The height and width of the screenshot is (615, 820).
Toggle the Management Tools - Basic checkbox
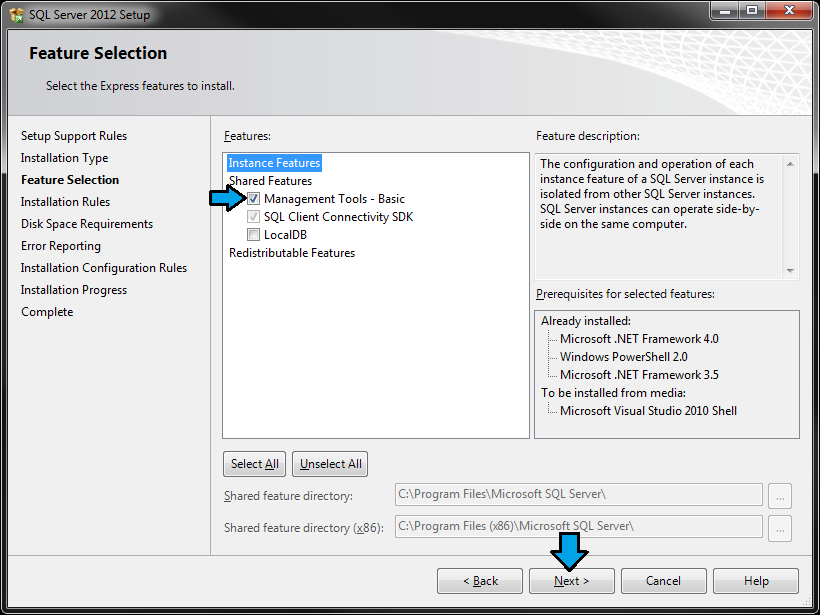click(x=253, y=199)
